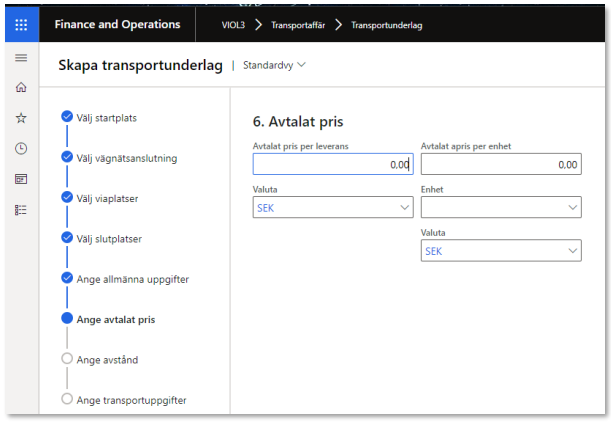Open Modules list icon in sidebar
This screenshot has height=422, width=611.
point(21,209)
